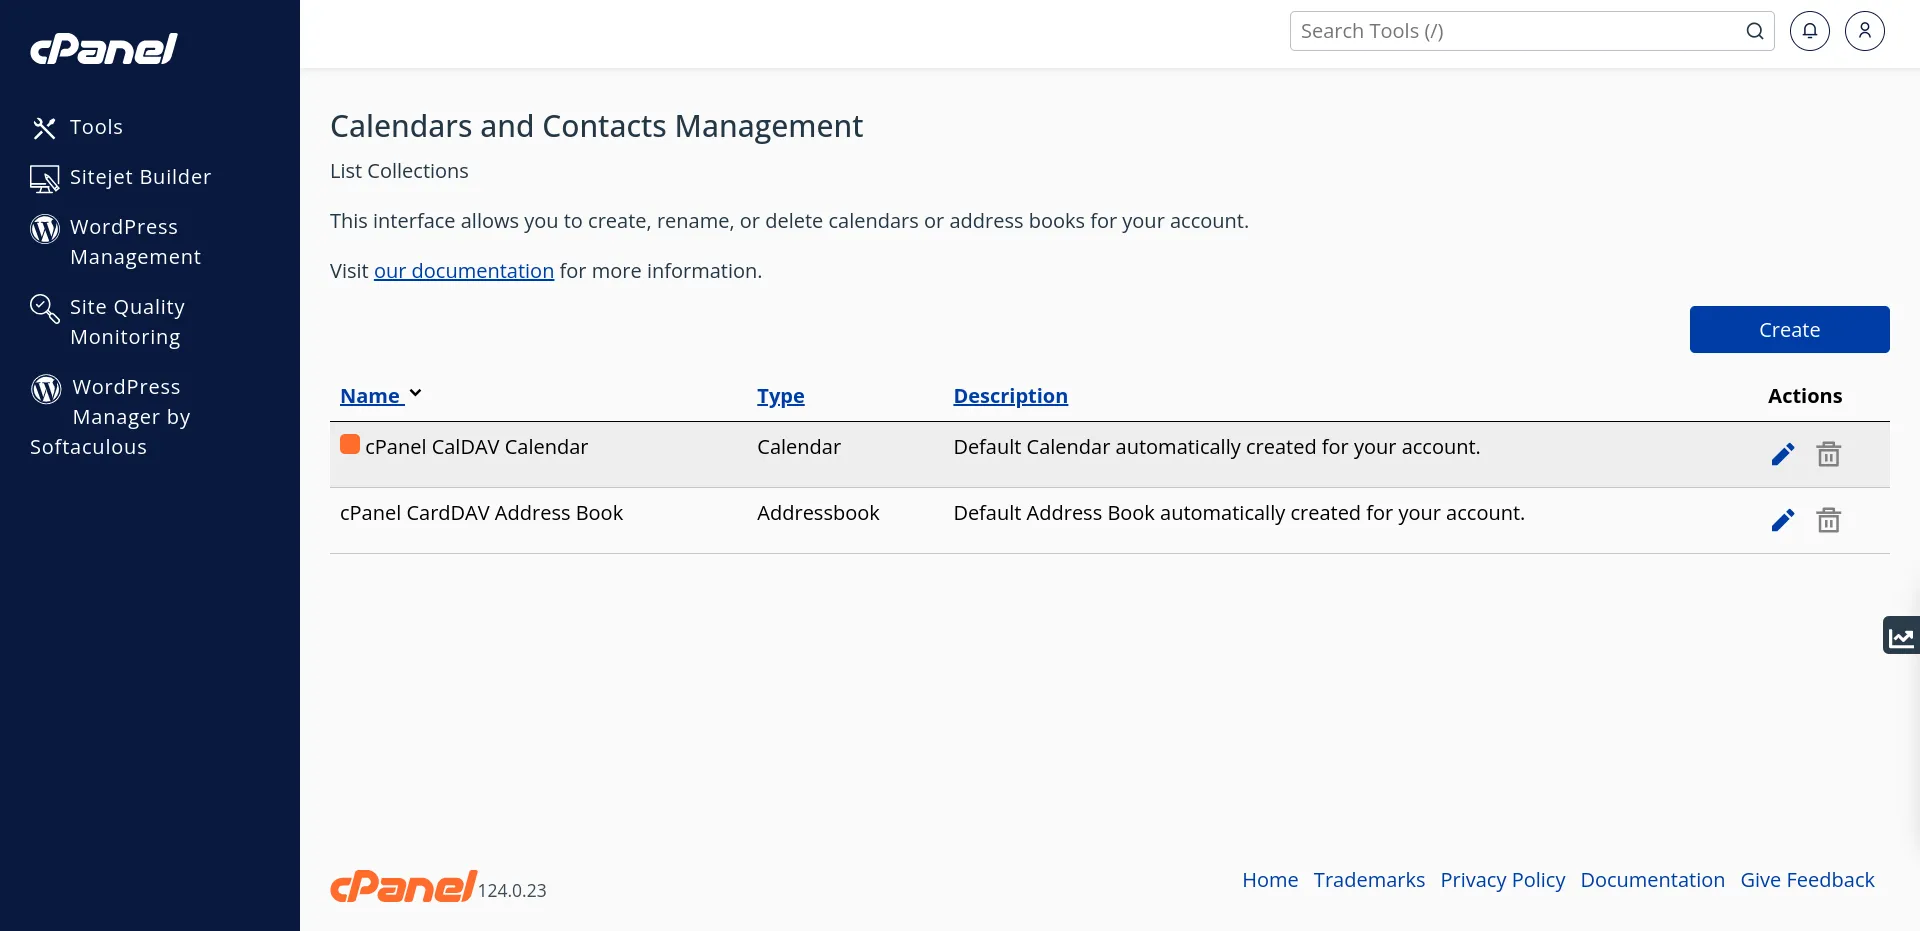Open WordPress Management menu item

pyautogui.click(x=135, y=242)
